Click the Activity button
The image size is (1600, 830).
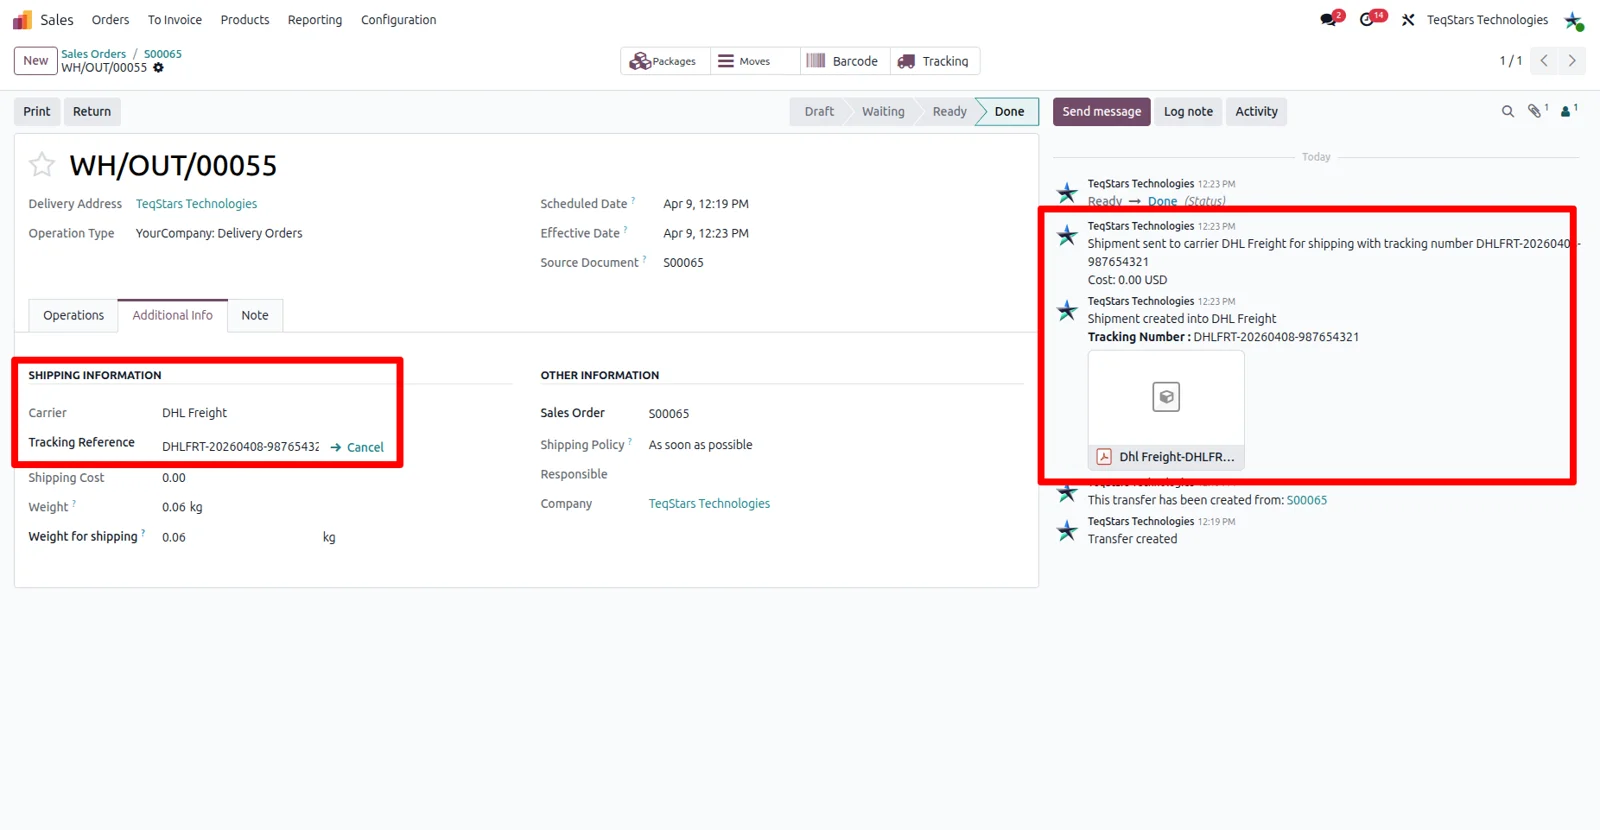[x=1257, y=112]
